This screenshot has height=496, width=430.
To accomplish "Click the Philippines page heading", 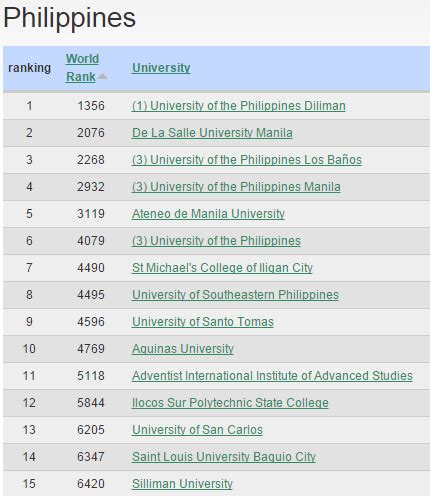I will (x=69, y=17).
